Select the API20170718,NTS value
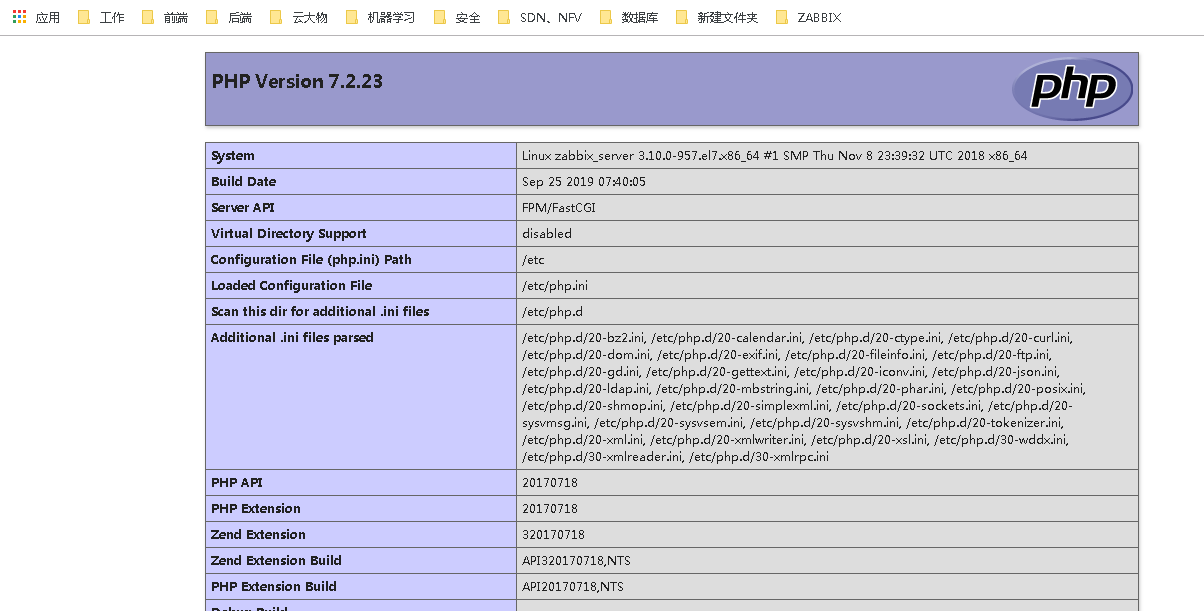 [573, 587]
